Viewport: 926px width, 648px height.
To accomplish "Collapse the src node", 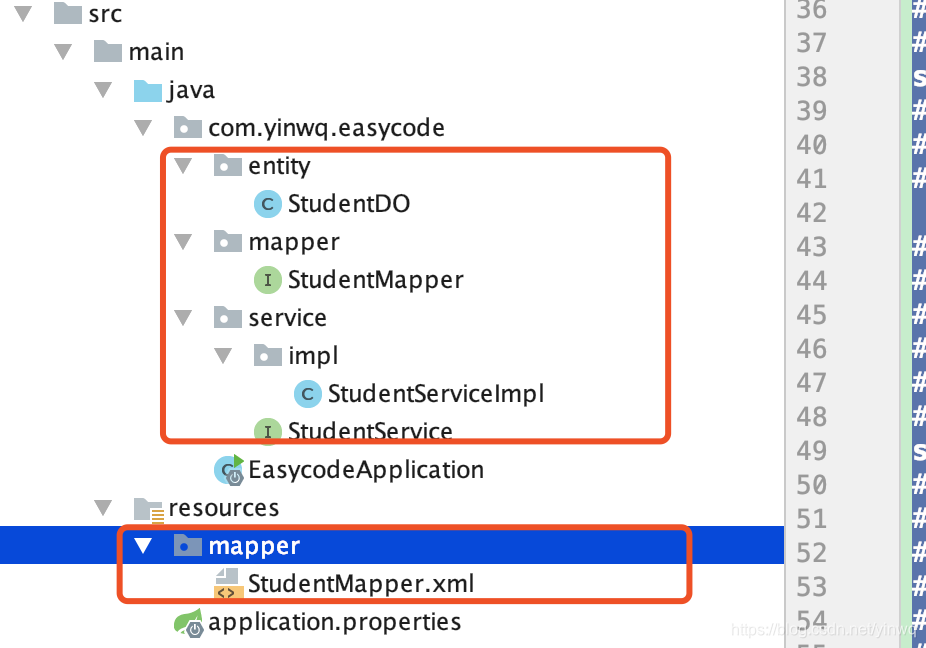I will [23, 13].
